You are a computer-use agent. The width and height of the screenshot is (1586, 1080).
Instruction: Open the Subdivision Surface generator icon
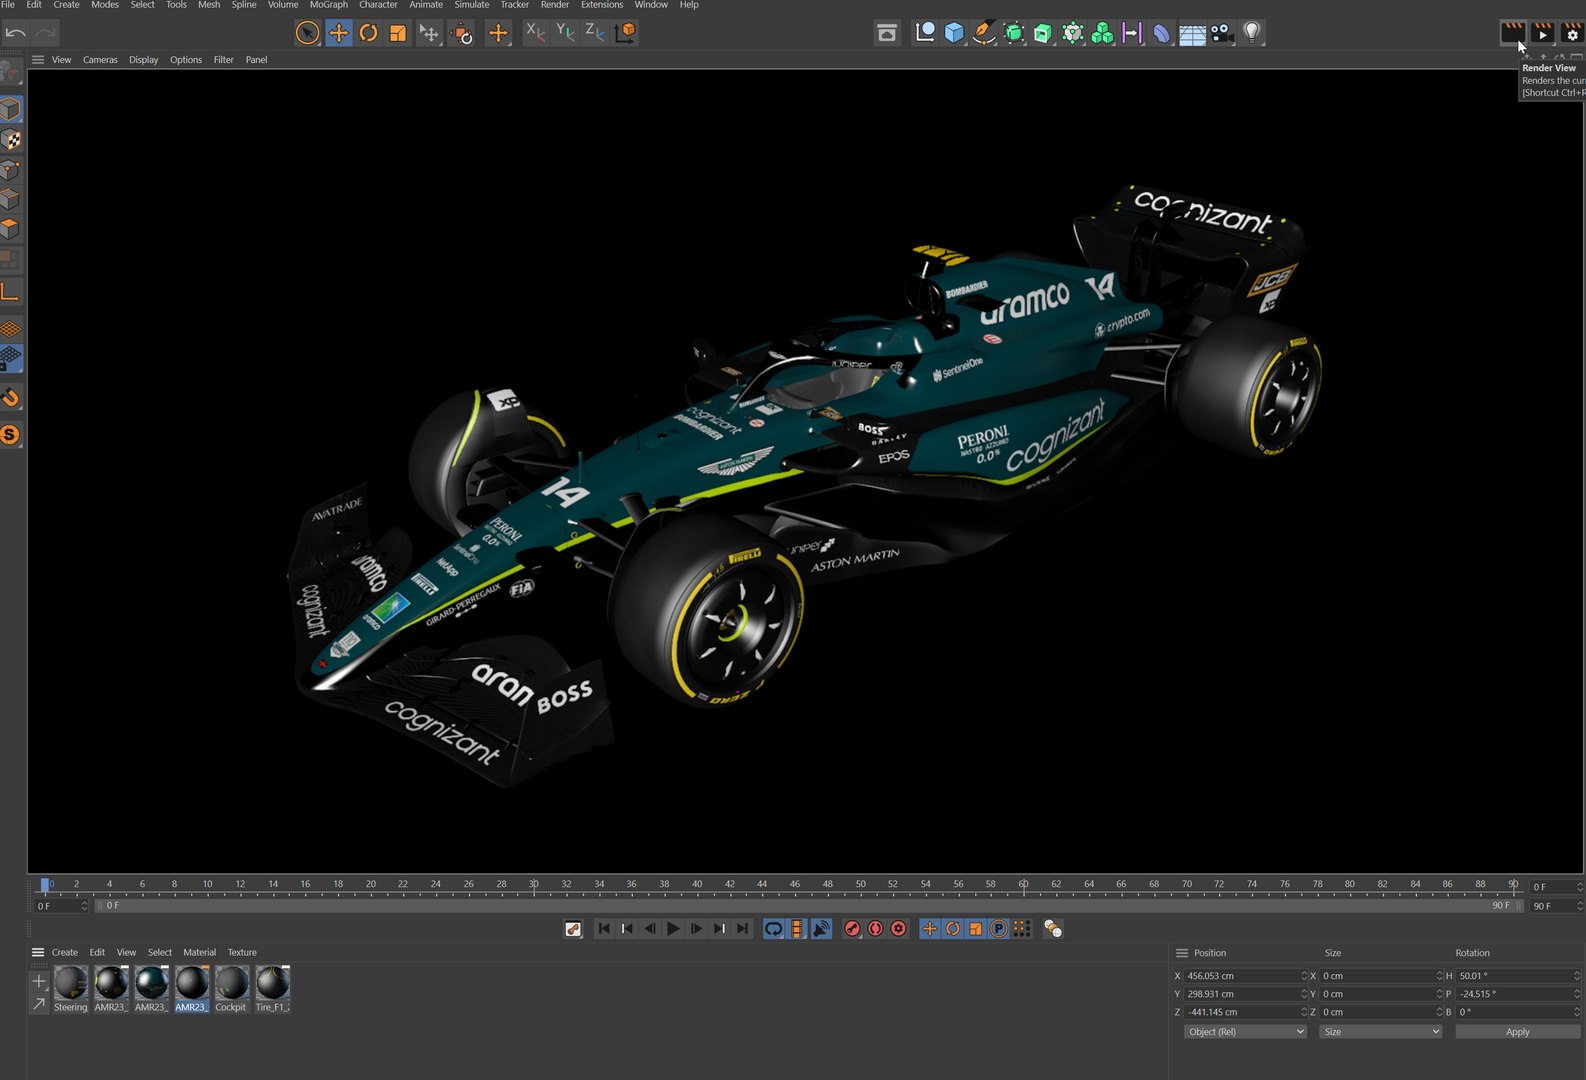pyautogui.click(x=1014, y=33)
